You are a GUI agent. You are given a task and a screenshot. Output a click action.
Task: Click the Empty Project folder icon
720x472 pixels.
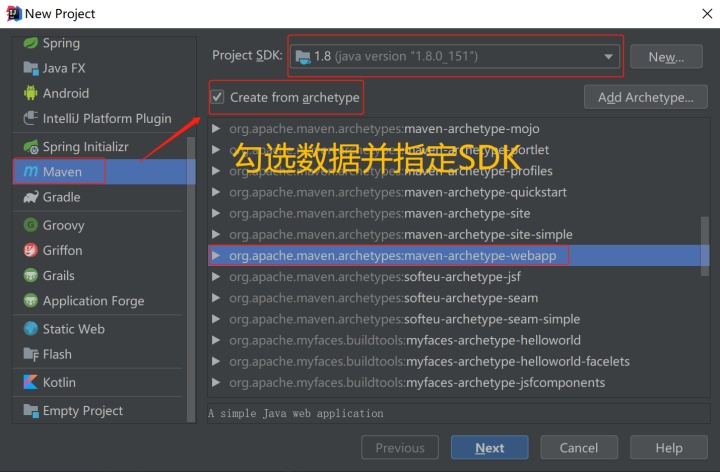pos(31,410)
